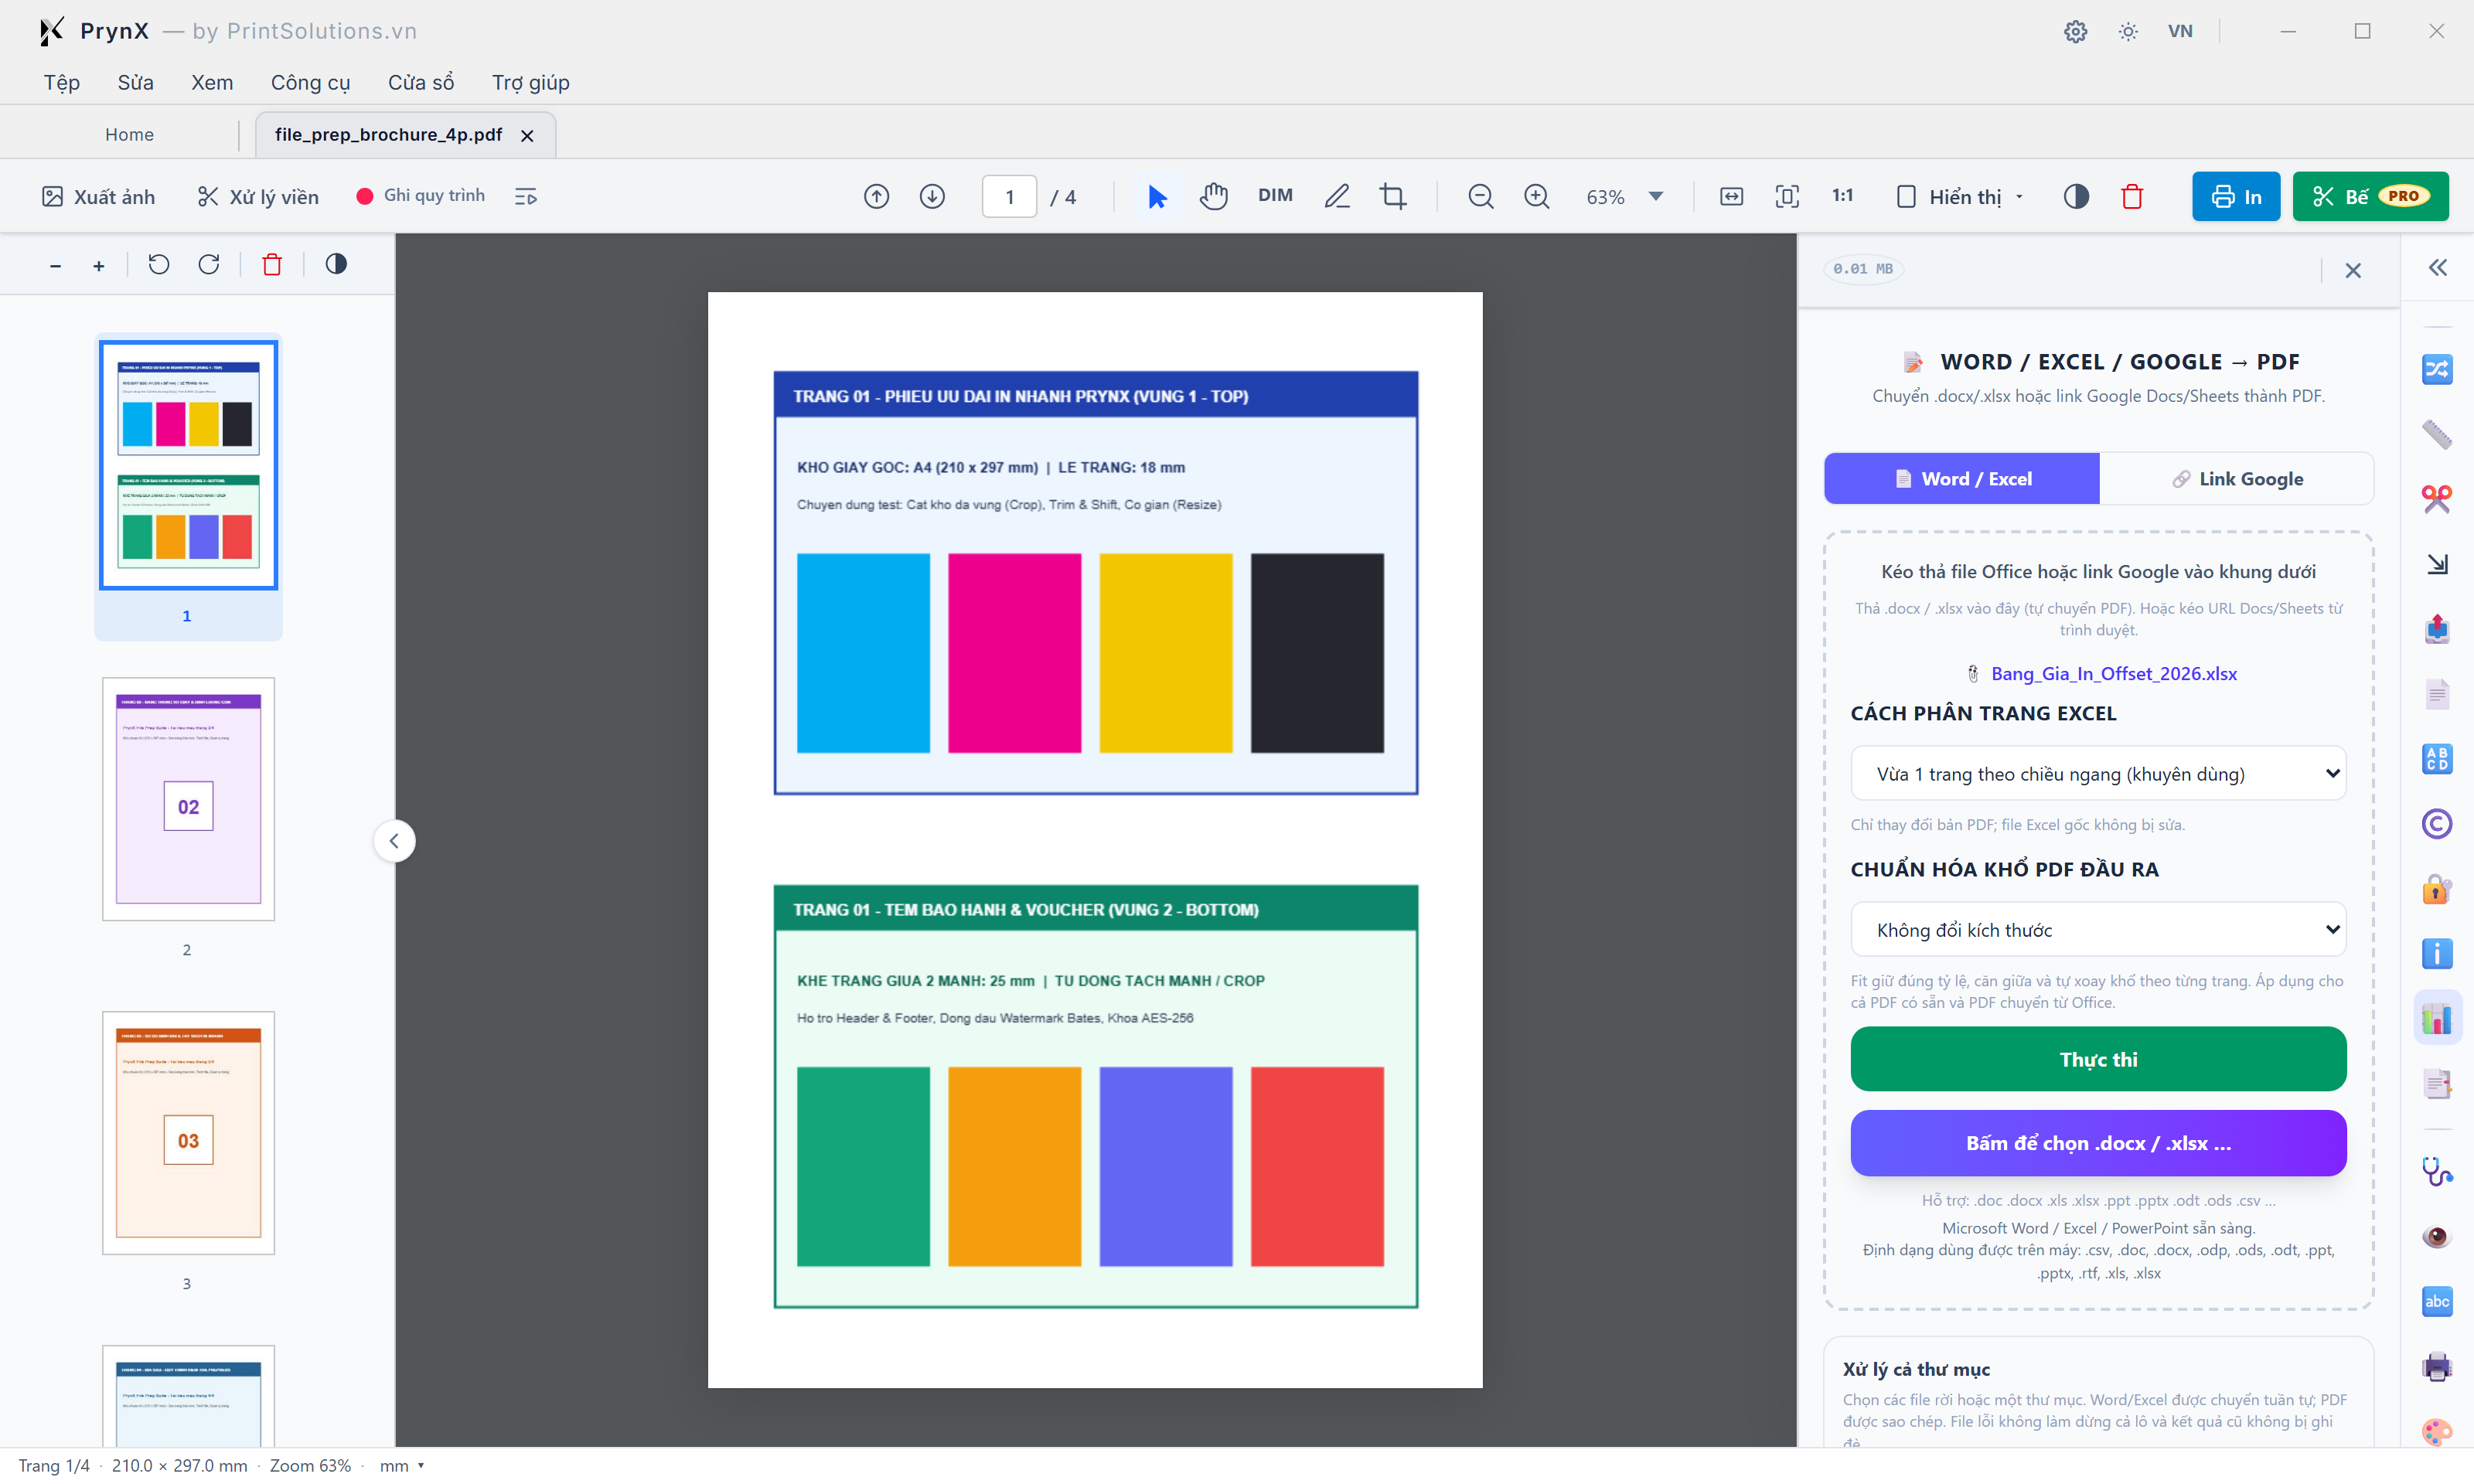Select the pointer selection tool
Image resolution: width=2474 pixels, height=1484 pixels.
[1157, 196]
